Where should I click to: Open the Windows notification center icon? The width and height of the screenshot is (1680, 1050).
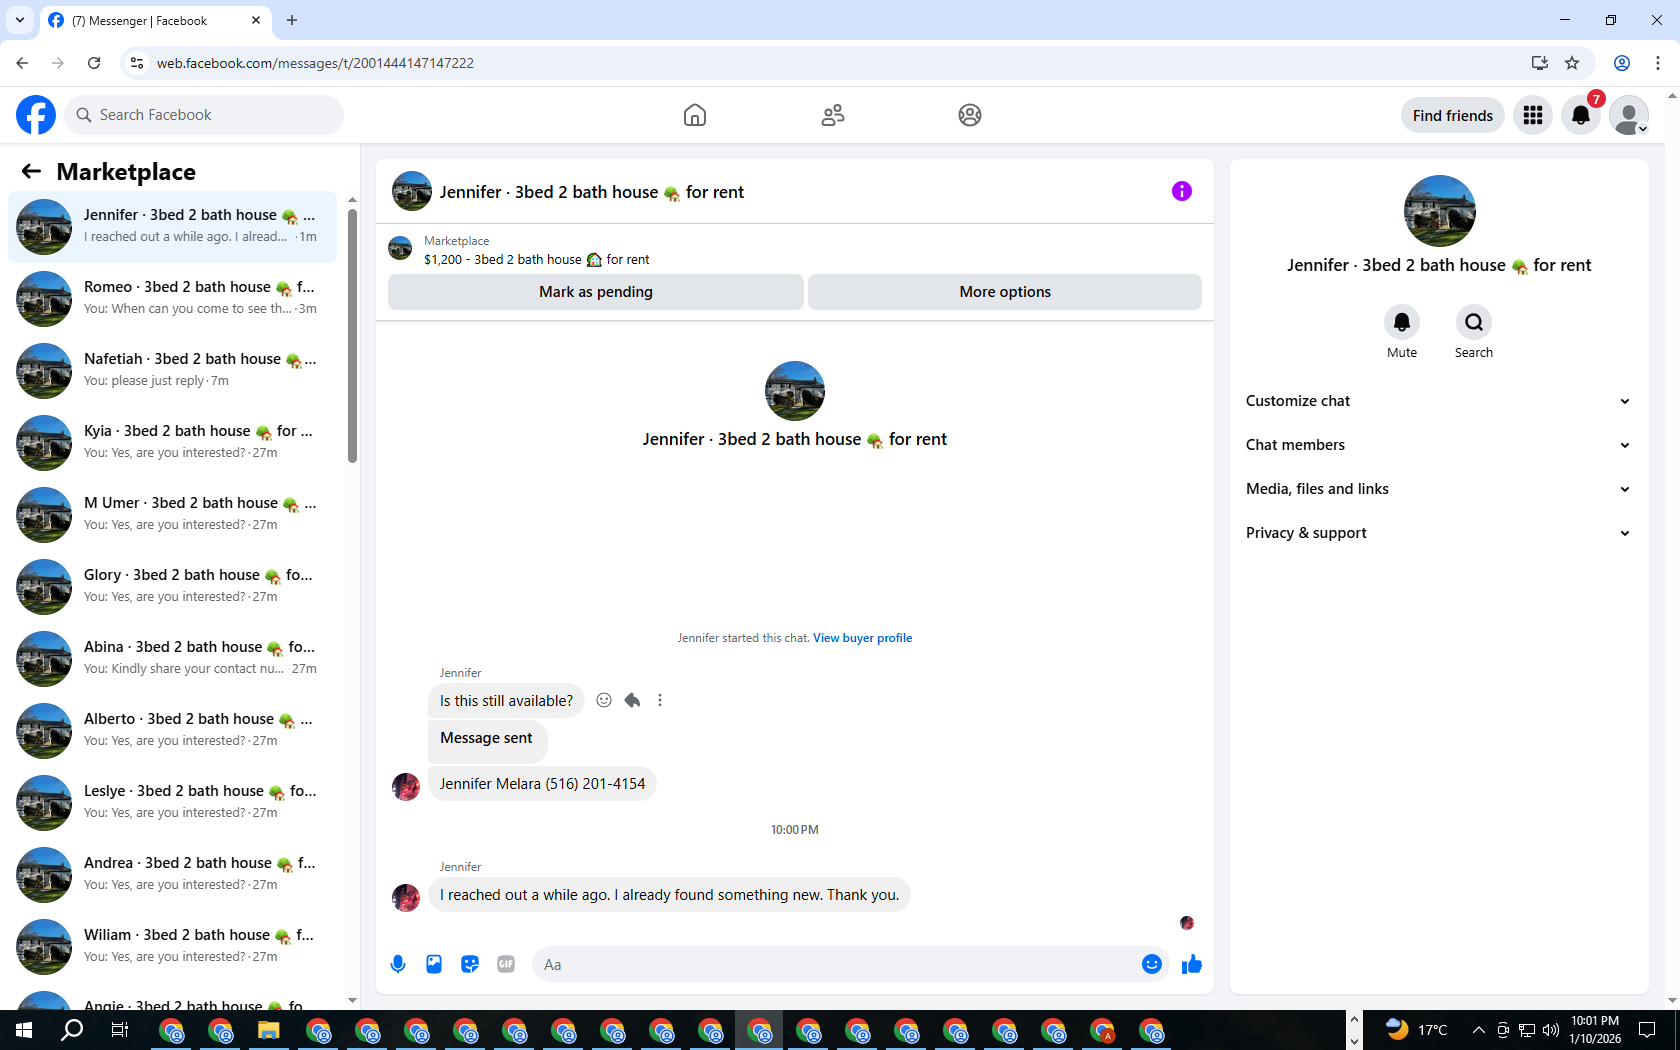point(1647,1030)
